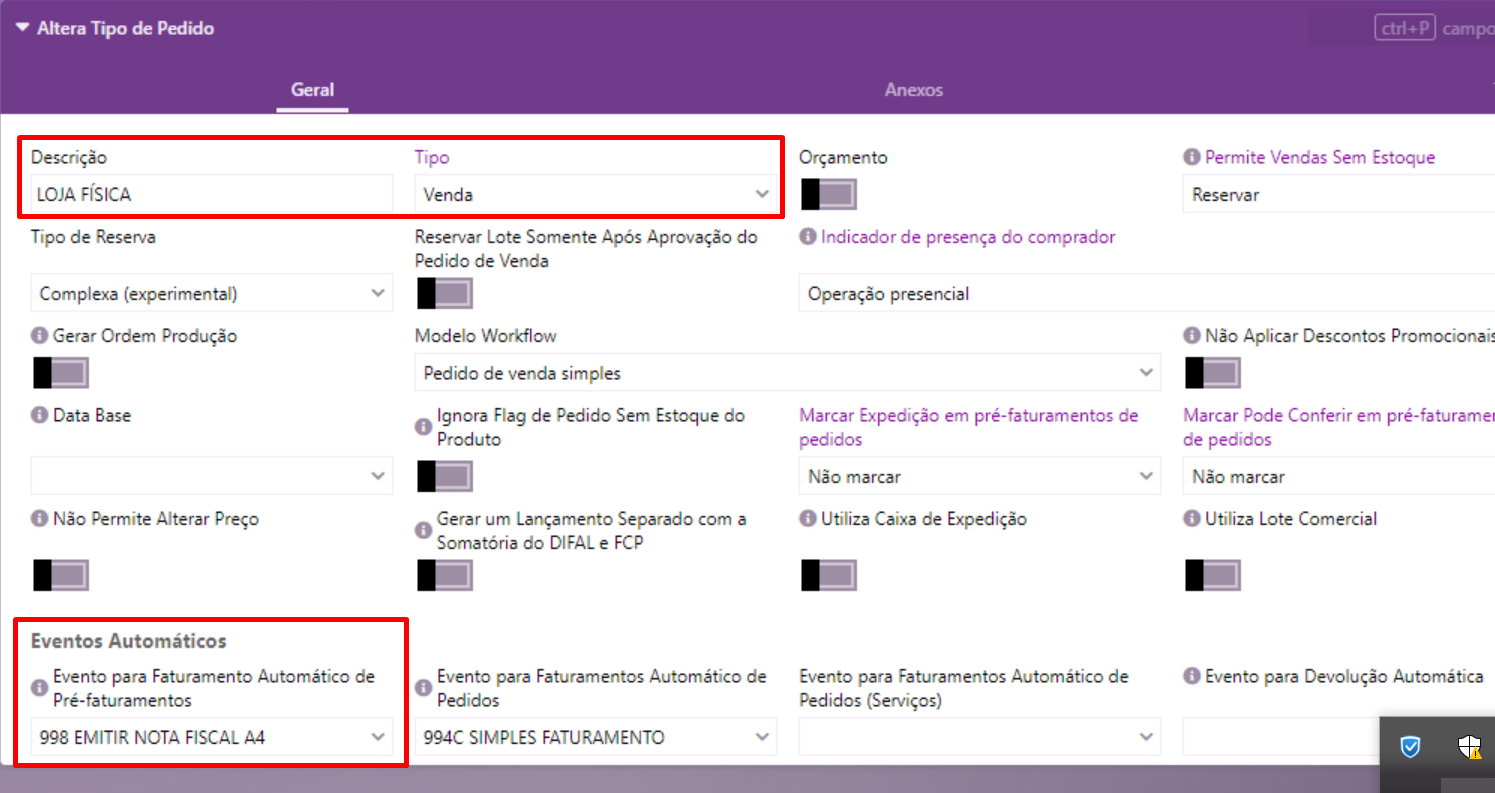Click the blue shield tray icon
Image resolution: width=1495 pixels, height=793 pixels.
(x=1410, y=746)
